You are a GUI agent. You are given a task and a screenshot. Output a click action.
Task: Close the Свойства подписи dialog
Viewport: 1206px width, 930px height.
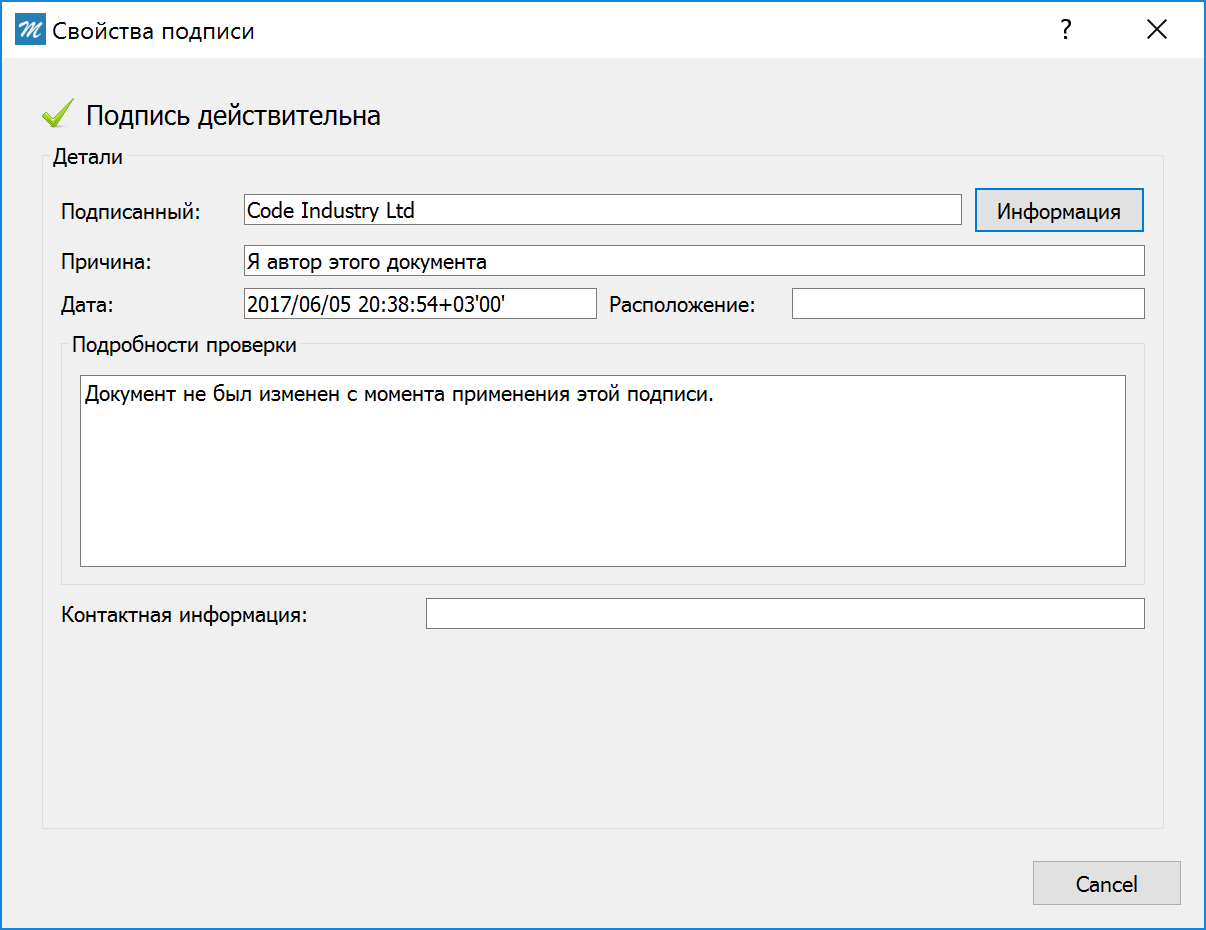[x=1157, y=30]
